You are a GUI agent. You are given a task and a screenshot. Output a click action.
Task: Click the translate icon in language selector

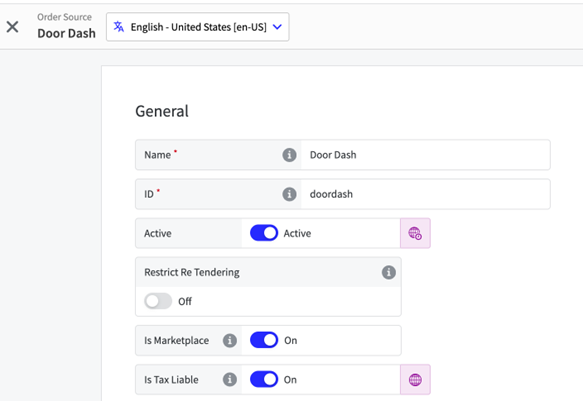[x=119, y=27]
